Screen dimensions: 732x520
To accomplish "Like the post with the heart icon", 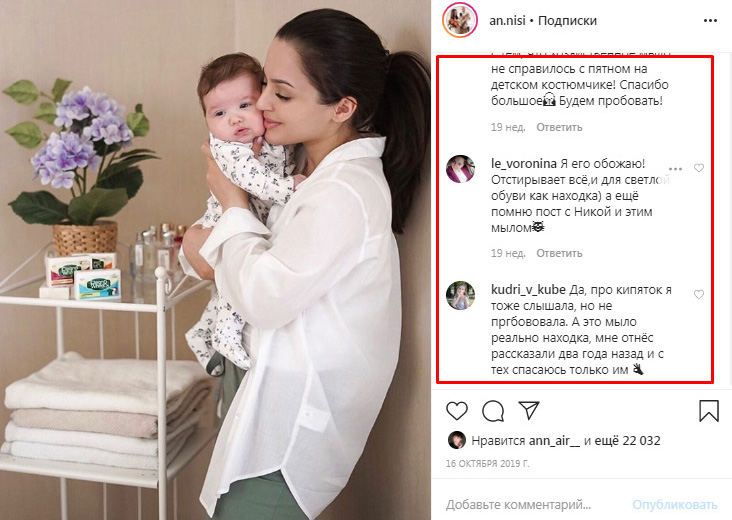I will click(457, 411).
